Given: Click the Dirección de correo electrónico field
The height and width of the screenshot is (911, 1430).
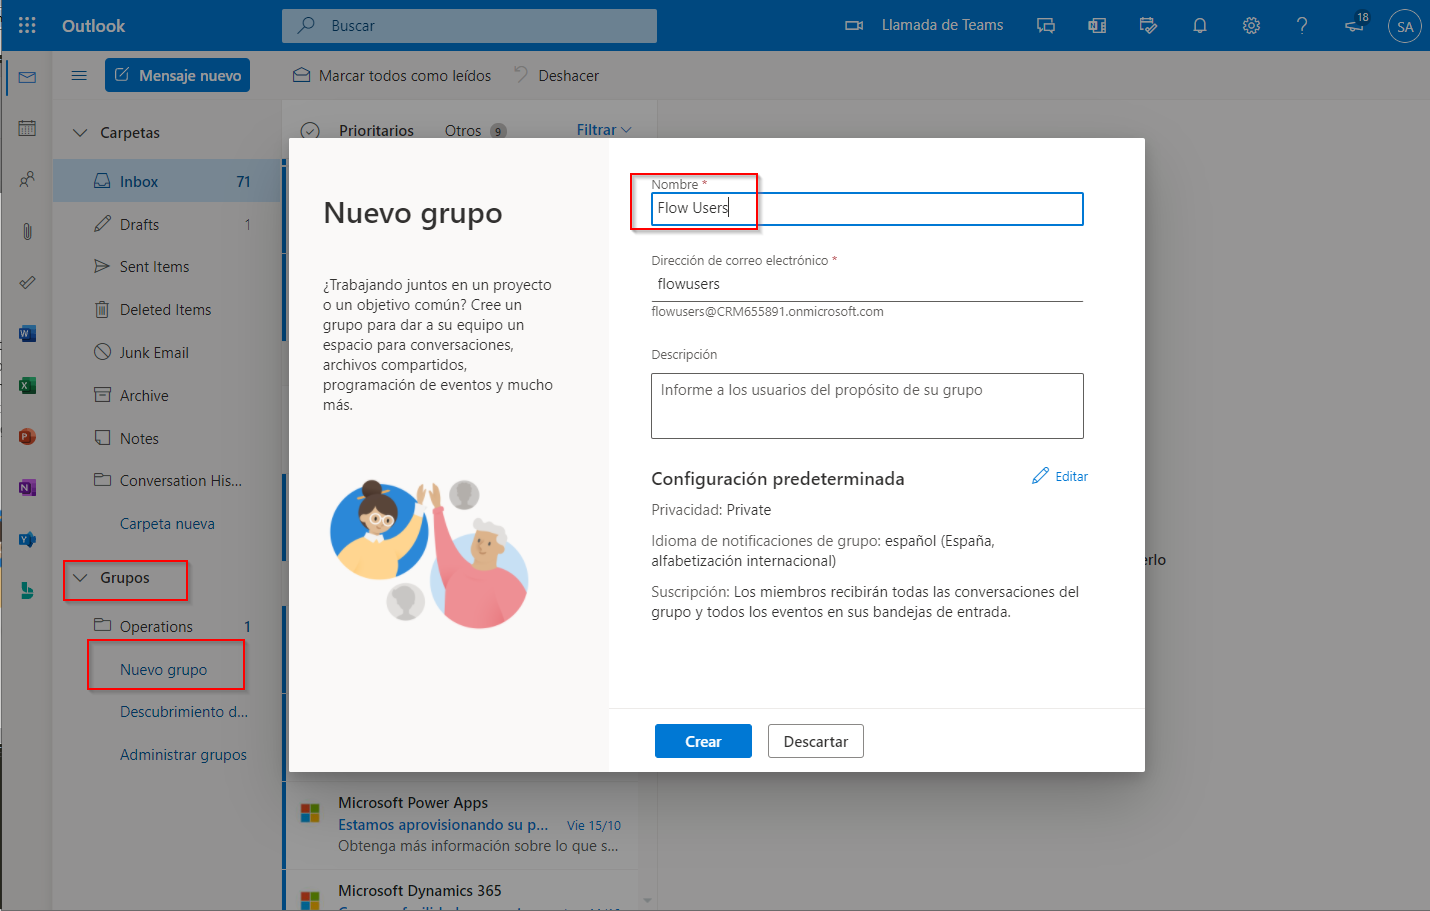Looking at the screenshot, I should [867, 284].
